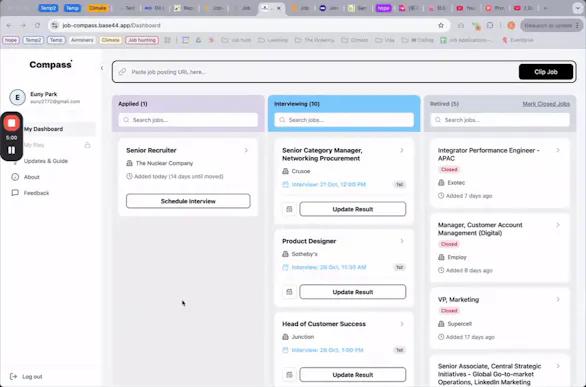Click Schedule Interview for Senior Recruiter

tap(188, 201)
